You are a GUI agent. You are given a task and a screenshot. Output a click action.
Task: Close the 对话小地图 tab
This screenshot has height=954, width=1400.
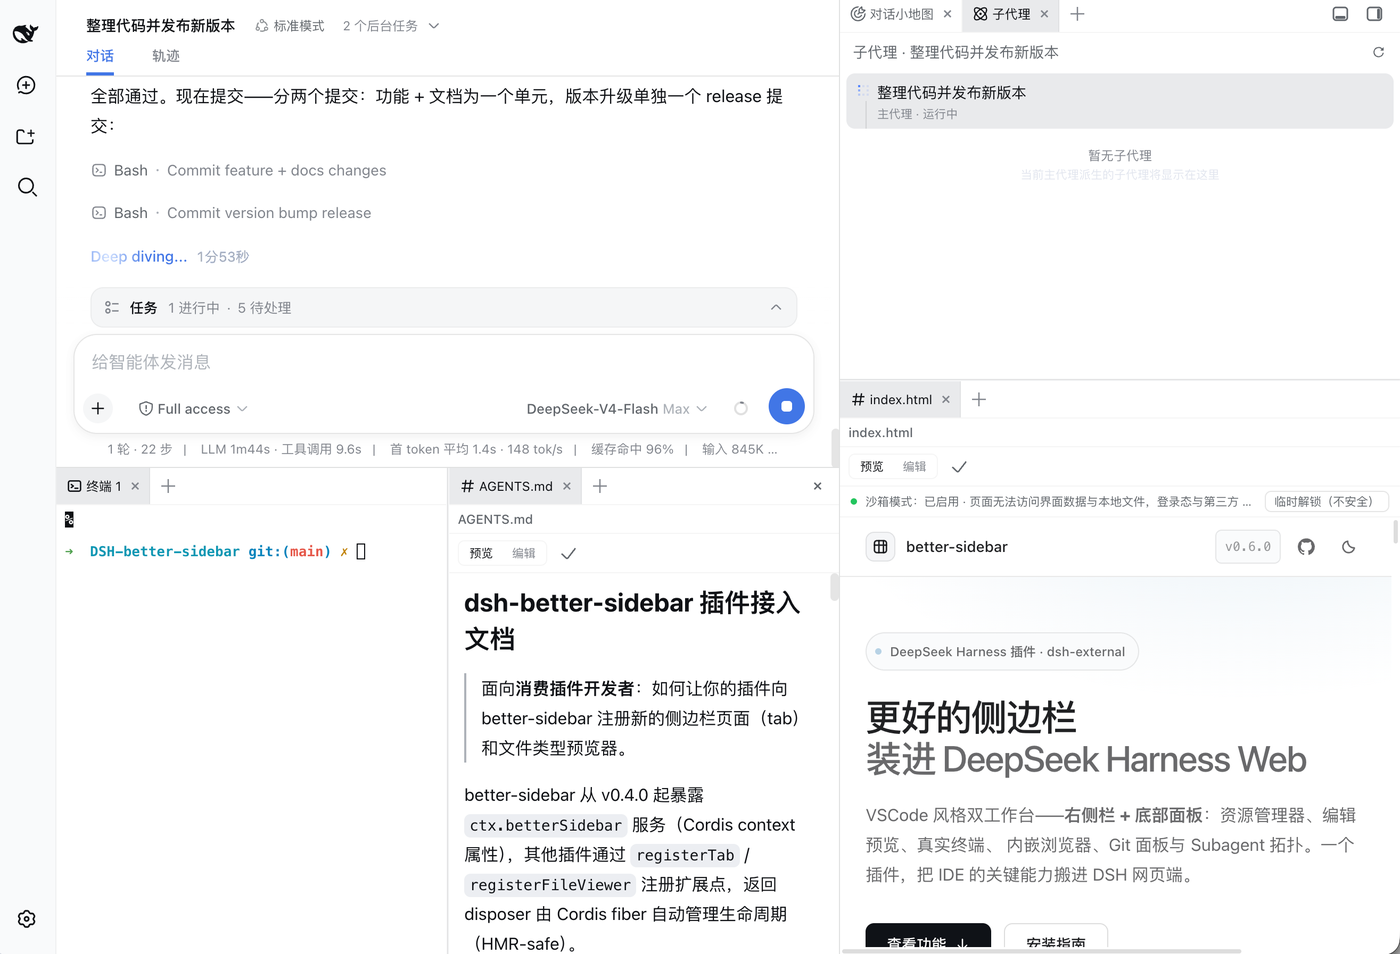948,14
